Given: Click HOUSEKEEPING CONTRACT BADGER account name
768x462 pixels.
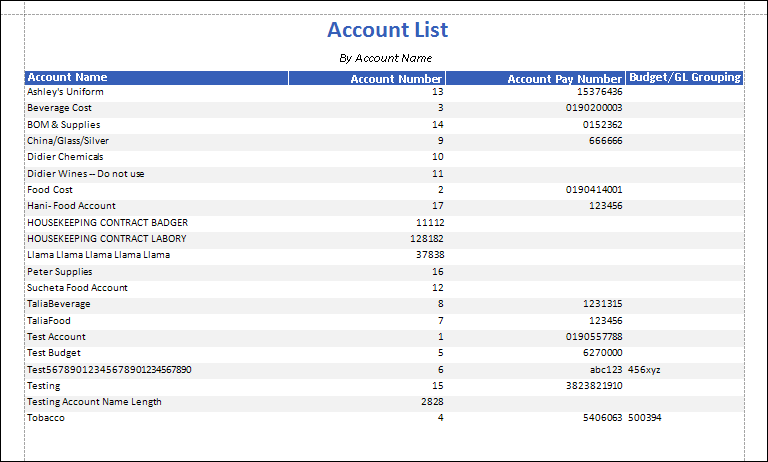Looking at the screenshot, I should tap(107, 222).
